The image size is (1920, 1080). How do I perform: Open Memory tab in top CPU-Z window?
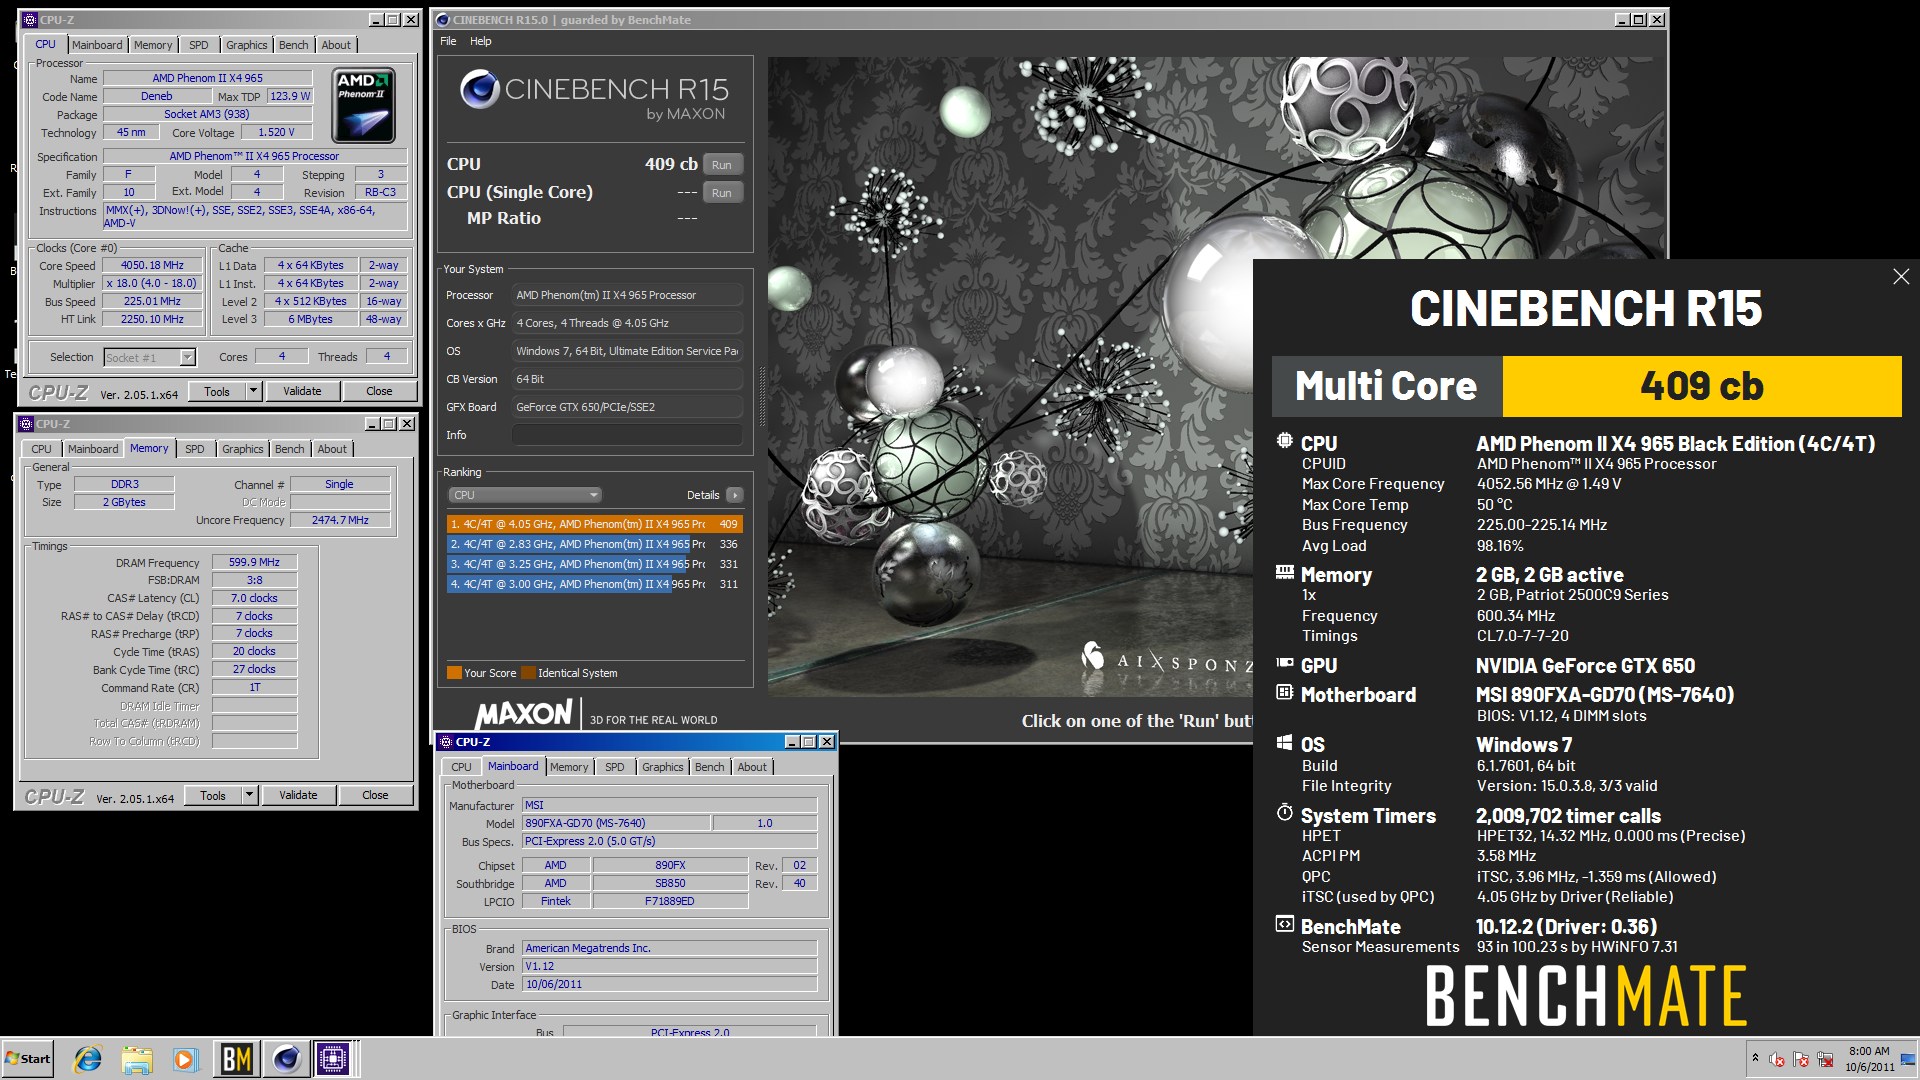coord(153,45)
